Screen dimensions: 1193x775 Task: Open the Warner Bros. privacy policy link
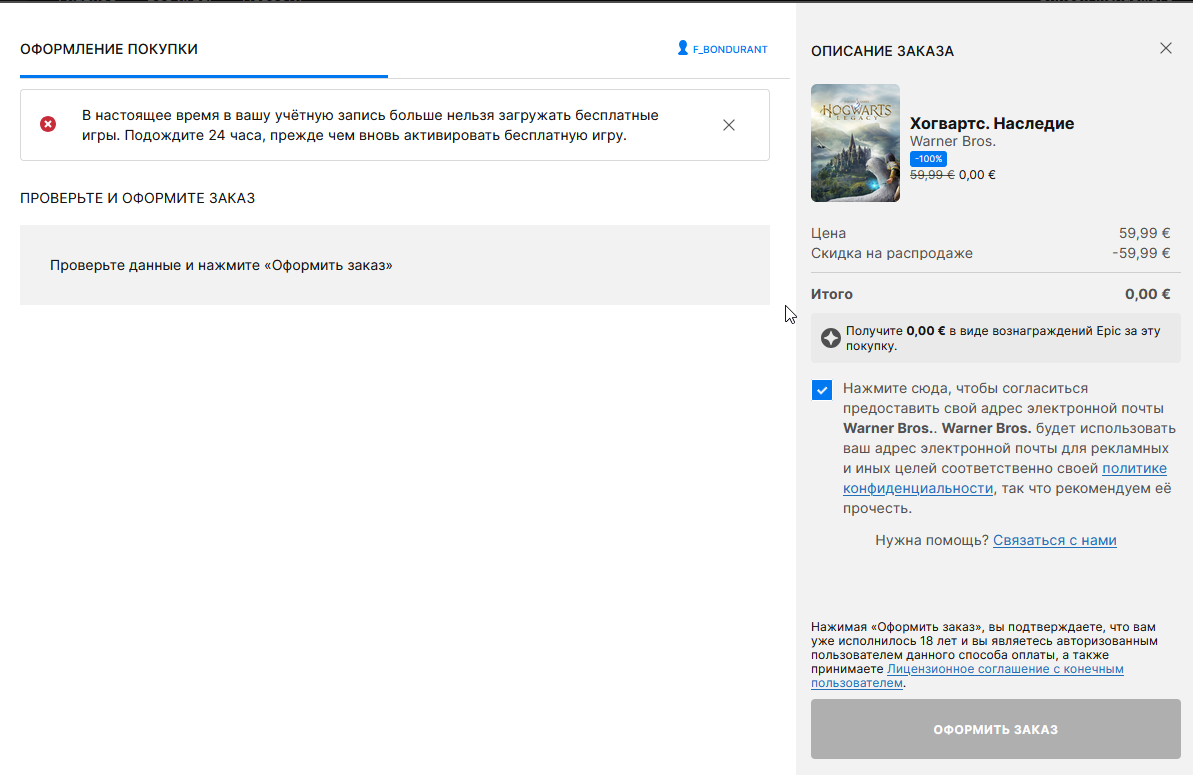pos(1134,469)
